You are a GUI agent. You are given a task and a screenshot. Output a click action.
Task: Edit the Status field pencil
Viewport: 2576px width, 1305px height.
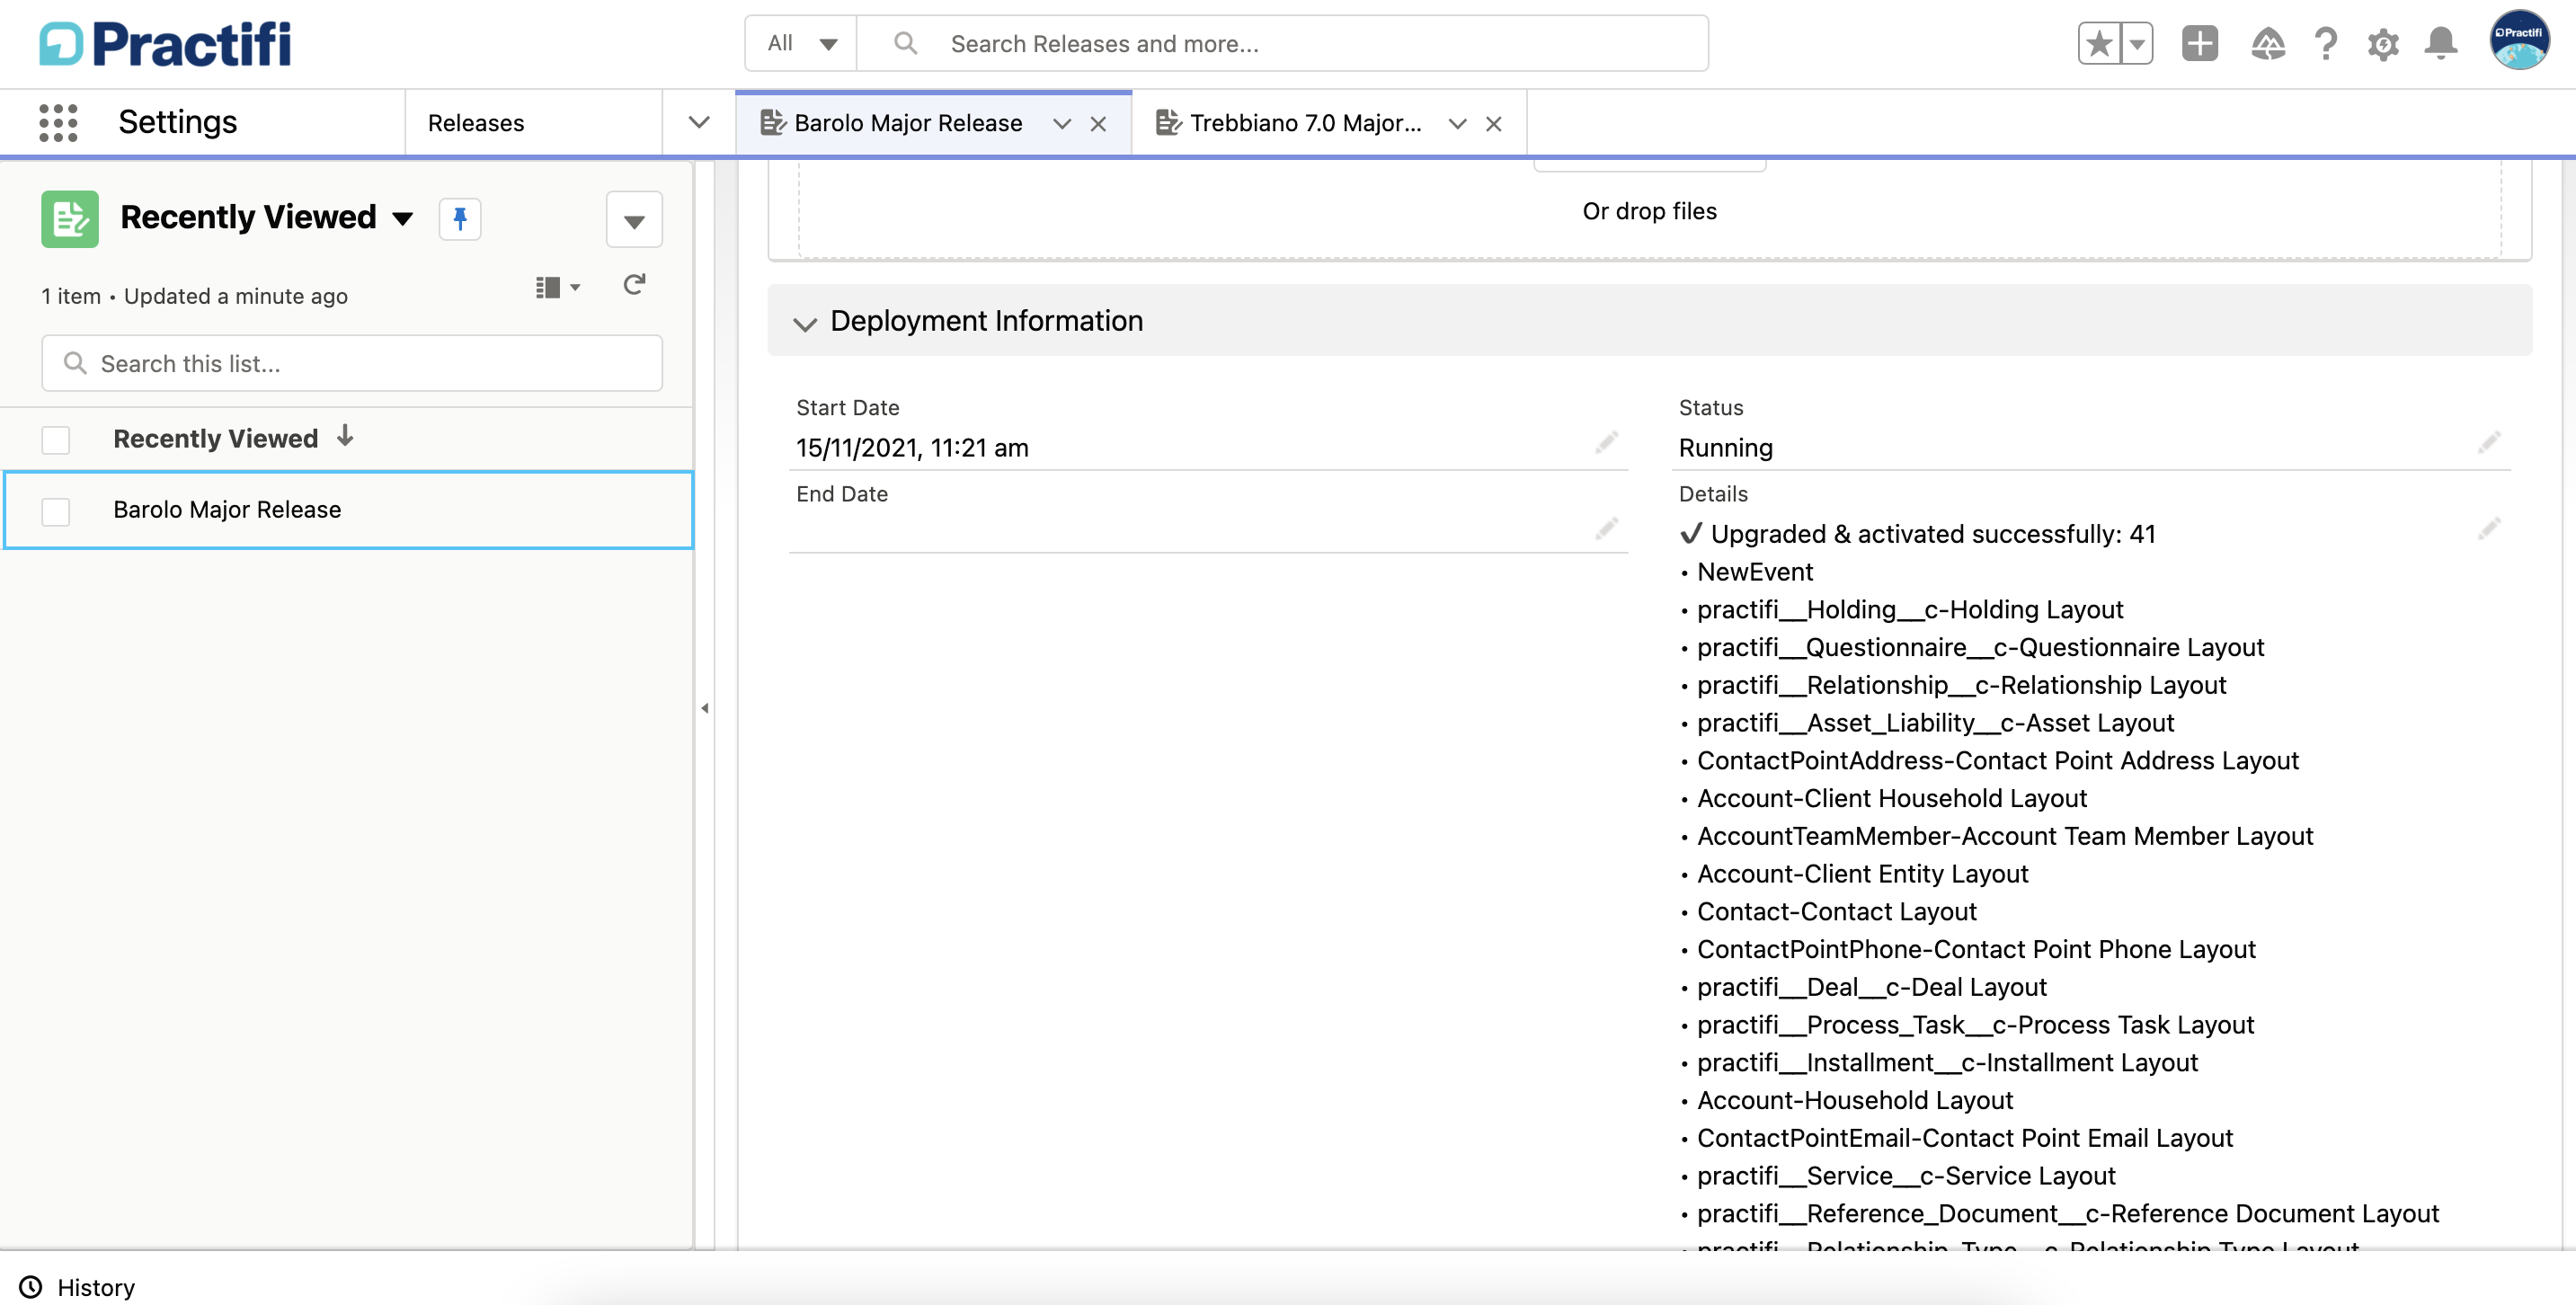pos(2489,442)
